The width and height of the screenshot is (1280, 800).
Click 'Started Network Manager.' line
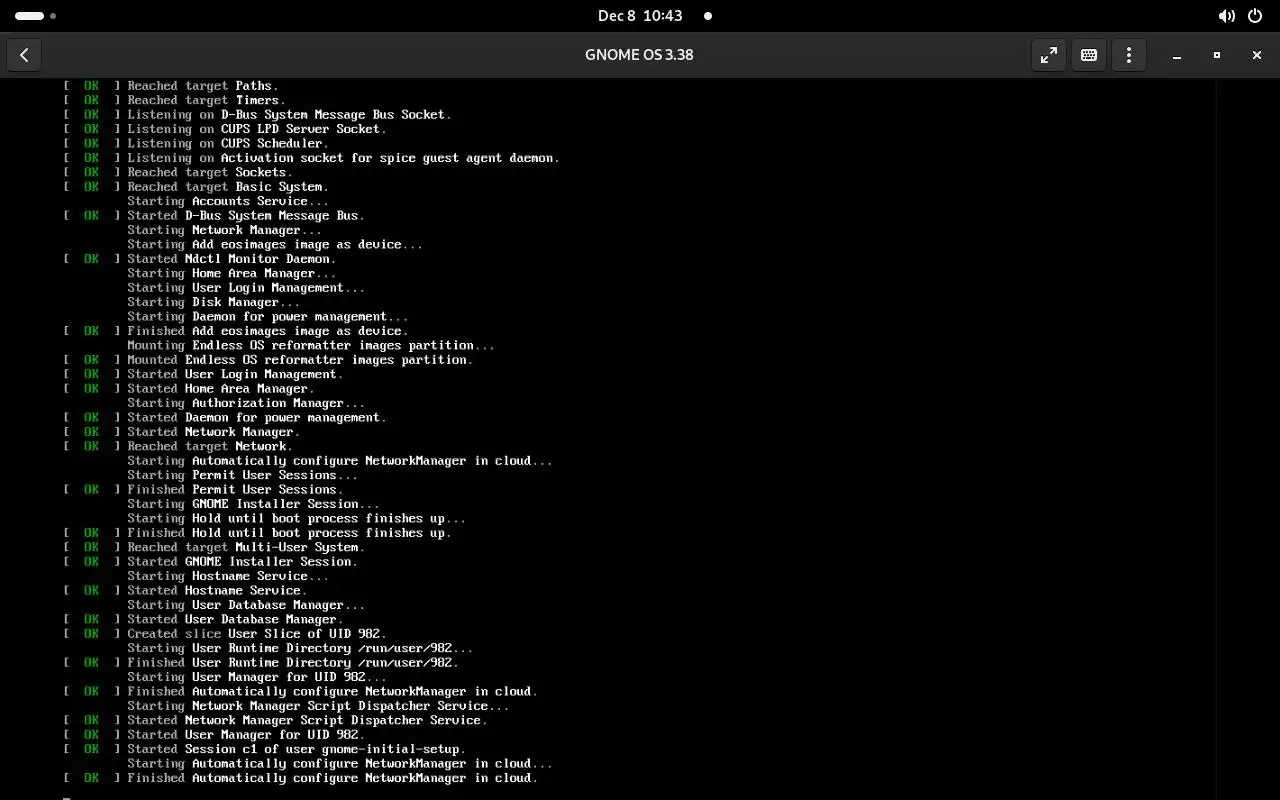tap(213, 431)
